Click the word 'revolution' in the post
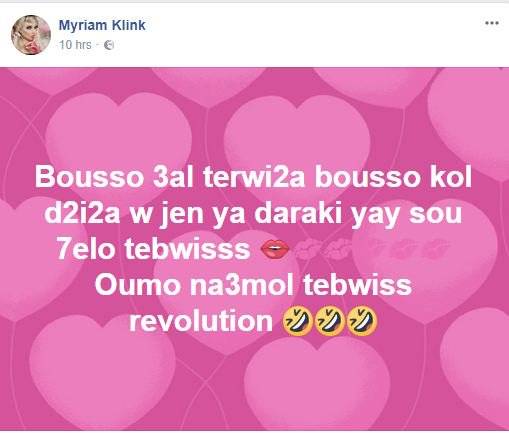 point(201,321)
